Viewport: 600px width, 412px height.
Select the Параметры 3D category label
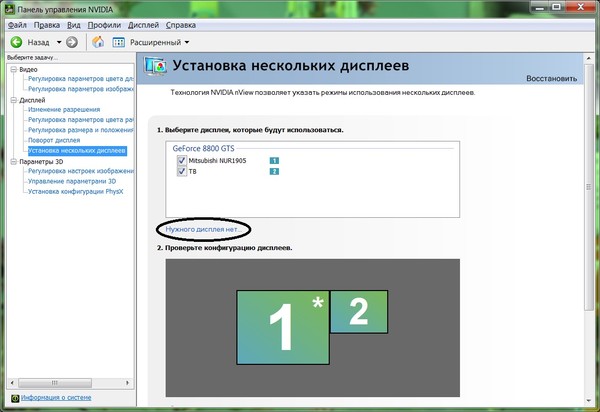click(x=41, y=161)
